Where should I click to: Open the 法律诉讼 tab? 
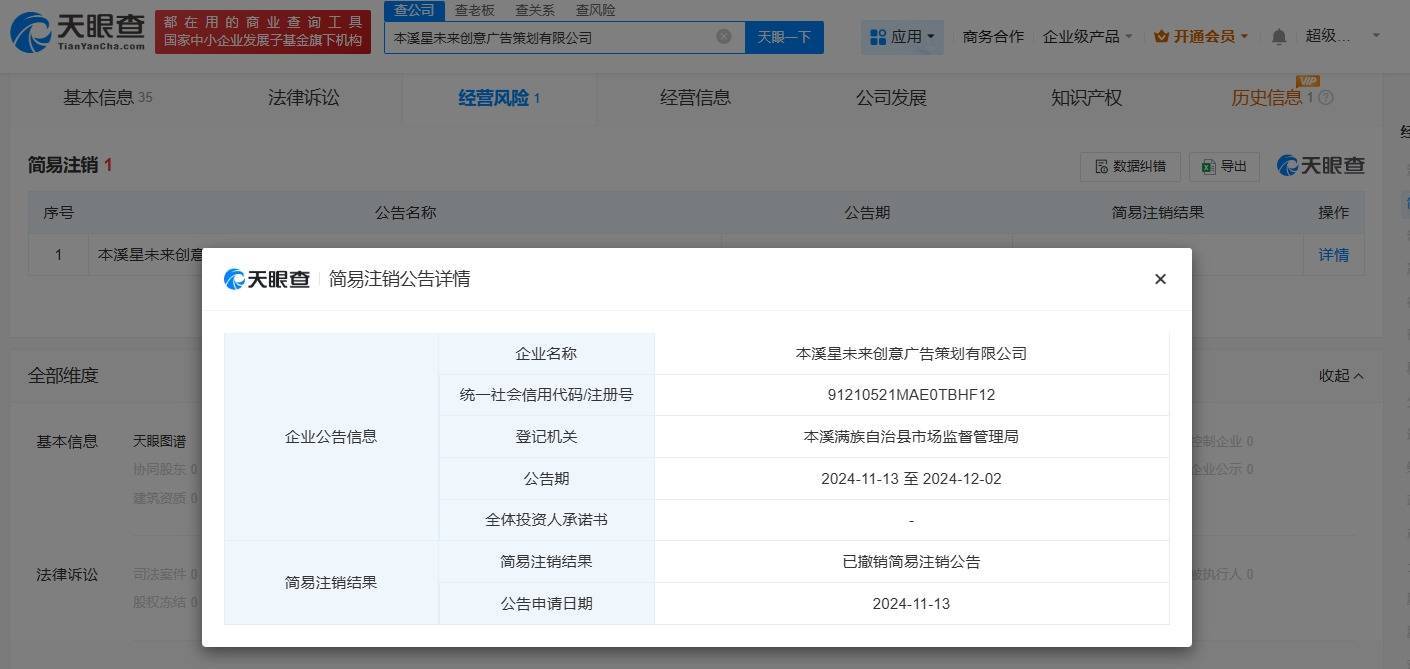tap(303, 98)
